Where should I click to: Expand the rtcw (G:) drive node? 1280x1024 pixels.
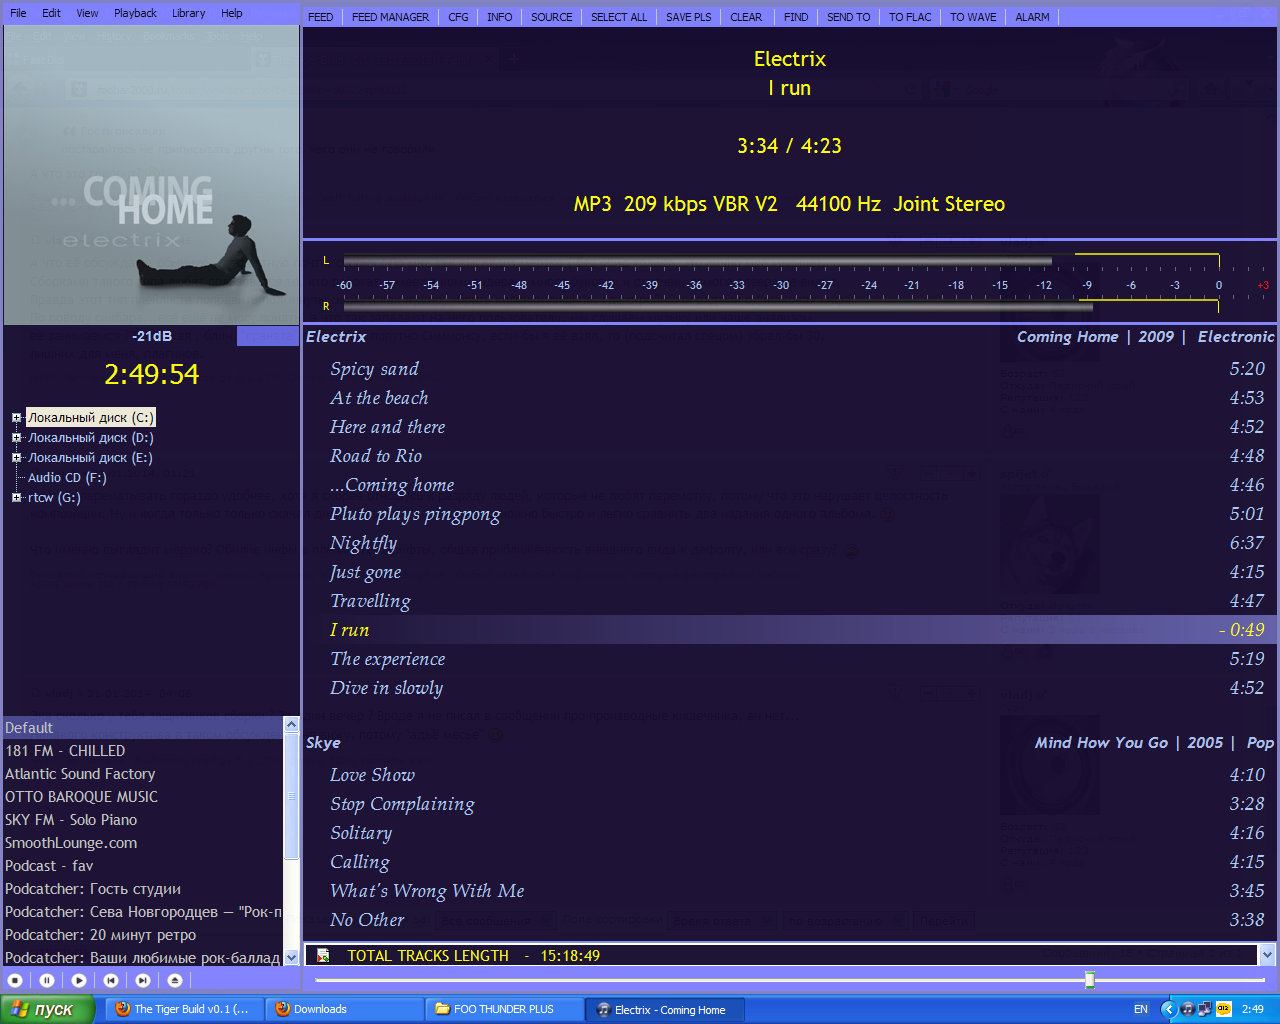click(16, 498)
